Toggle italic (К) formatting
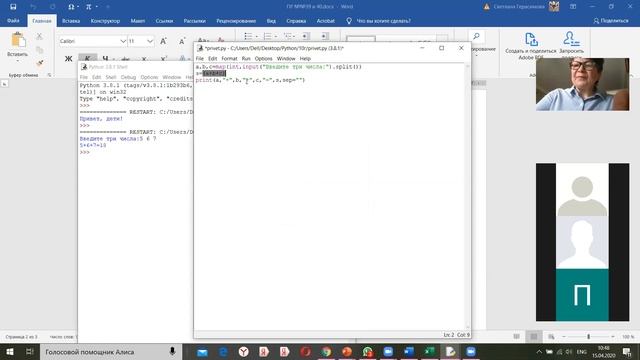 (87, 58)
